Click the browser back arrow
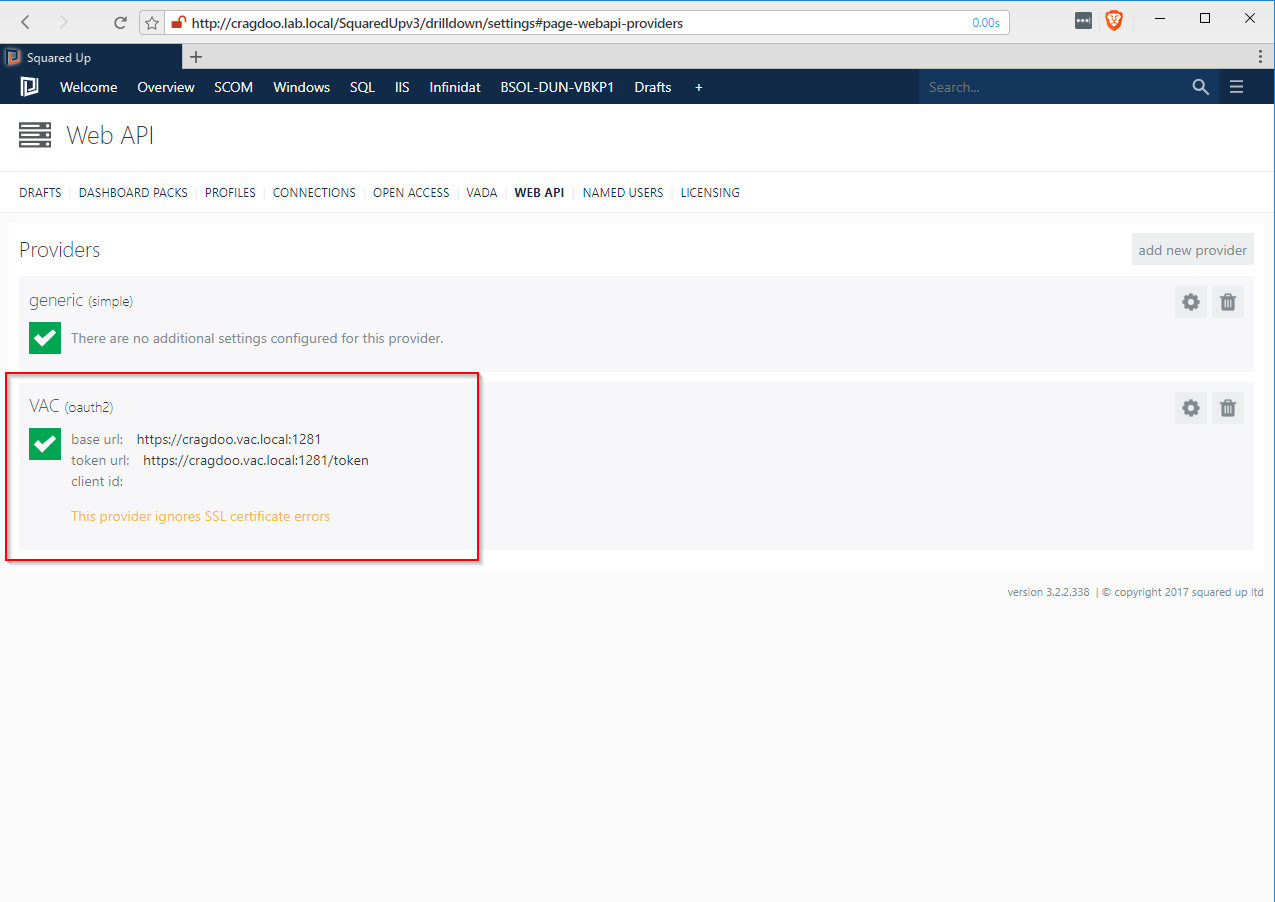 point(26,21)
